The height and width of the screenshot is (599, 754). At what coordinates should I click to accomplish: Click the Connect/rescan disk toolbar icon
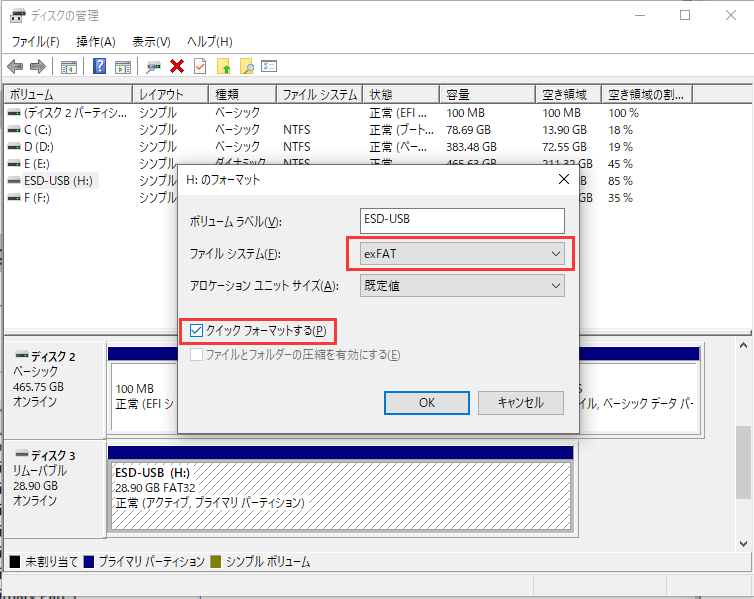pyautogui.click(x=153, y=66)
